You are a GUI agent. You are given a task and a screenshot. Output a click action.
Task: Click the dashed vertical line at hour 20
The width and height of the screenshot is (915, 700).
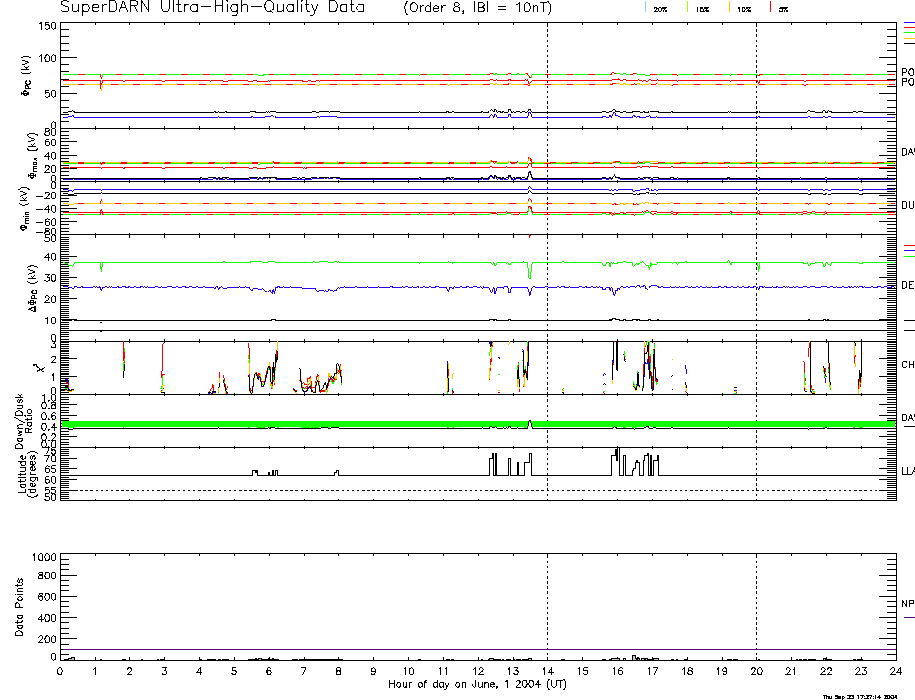click(757, 300)
